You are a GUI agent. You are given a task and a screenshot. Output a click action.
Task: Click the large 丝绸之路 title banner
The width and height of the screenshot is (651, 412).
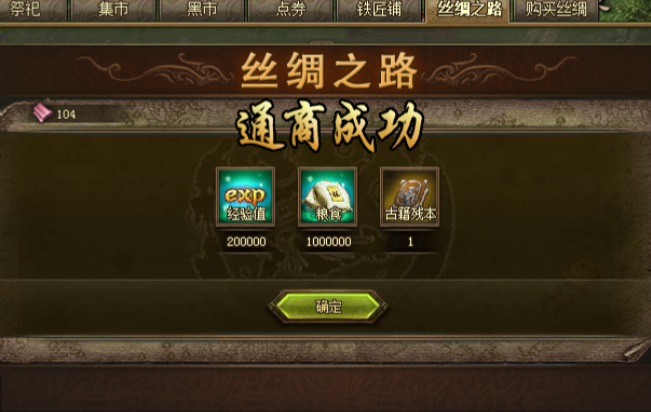coord(328,71)
